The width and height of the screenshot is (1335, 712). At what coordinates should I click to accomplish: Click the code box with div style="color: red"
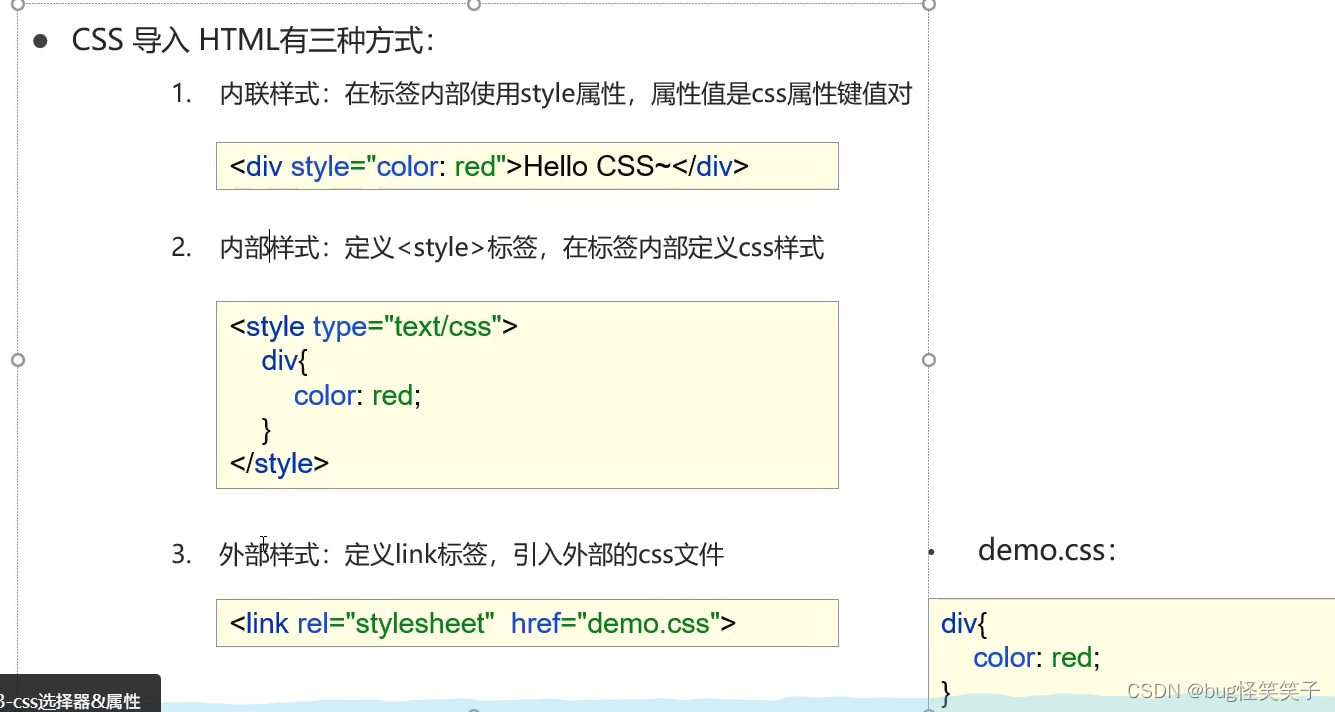[x=527, y=166]
